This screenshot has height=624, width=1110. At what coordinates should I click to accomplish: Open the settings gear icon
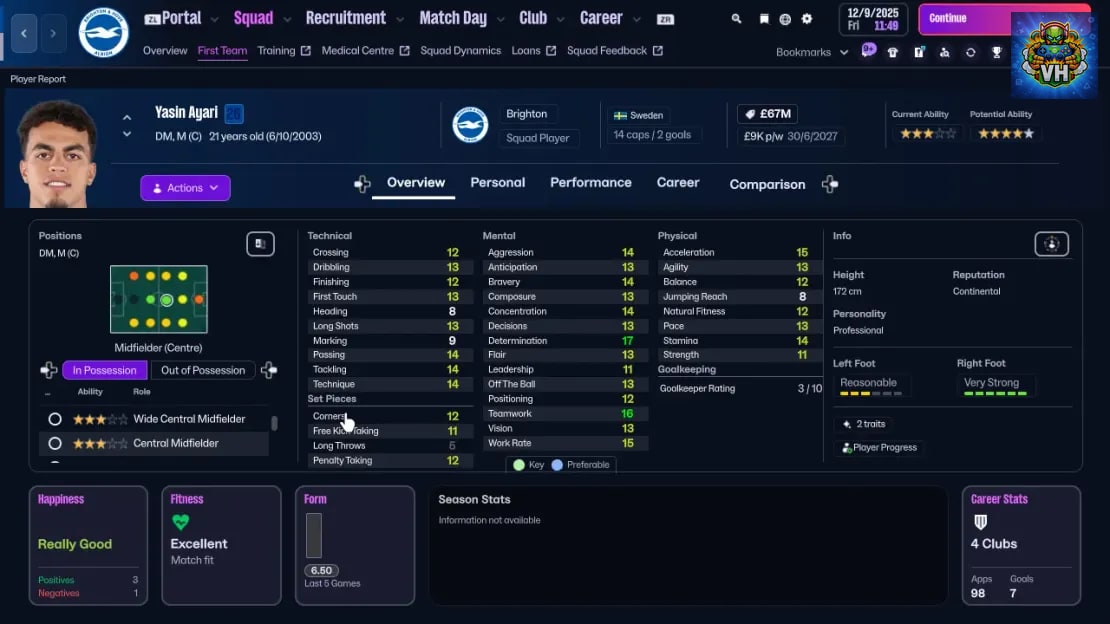[x=807, y=19]
